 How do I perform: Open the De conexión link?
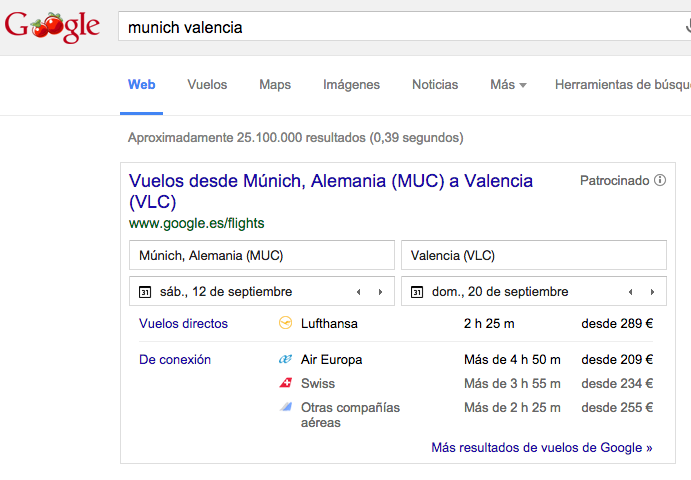click(175, 360)
